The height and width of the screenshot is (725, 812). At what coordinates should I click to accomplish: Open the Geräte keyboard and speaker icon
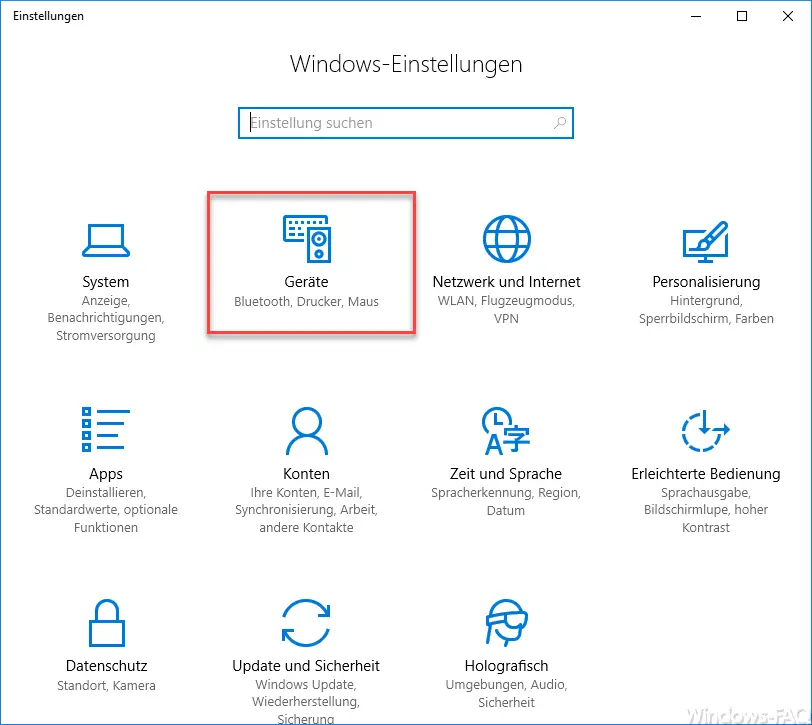307,239
